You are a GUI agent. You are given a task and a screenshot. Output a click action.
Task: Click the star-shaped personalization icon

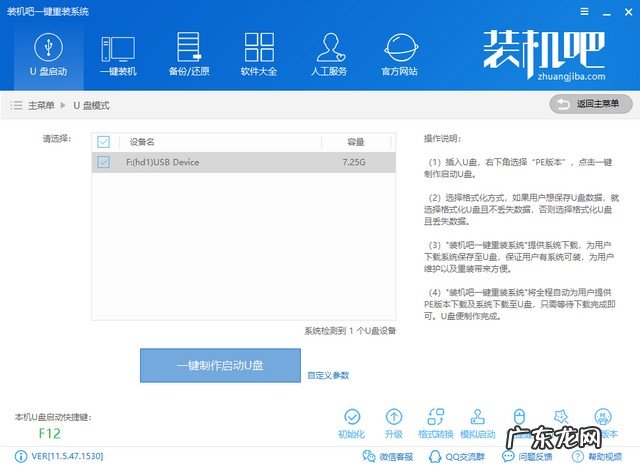561,417
